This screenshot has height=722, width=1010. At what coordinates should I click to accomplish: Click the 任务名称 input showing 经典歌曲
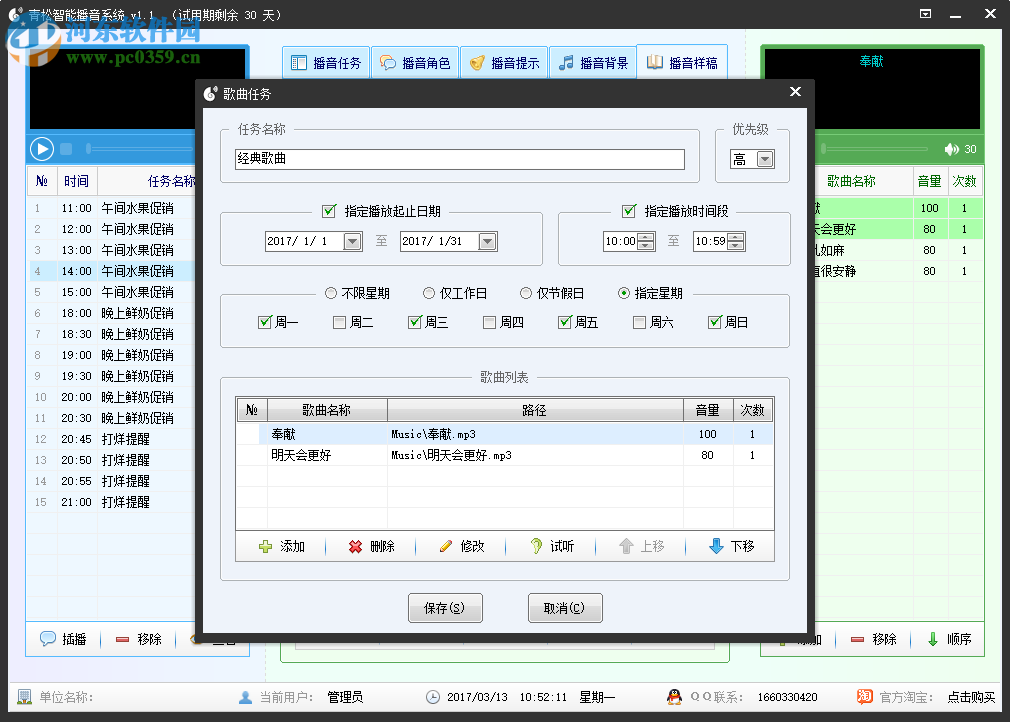(455, 158)
